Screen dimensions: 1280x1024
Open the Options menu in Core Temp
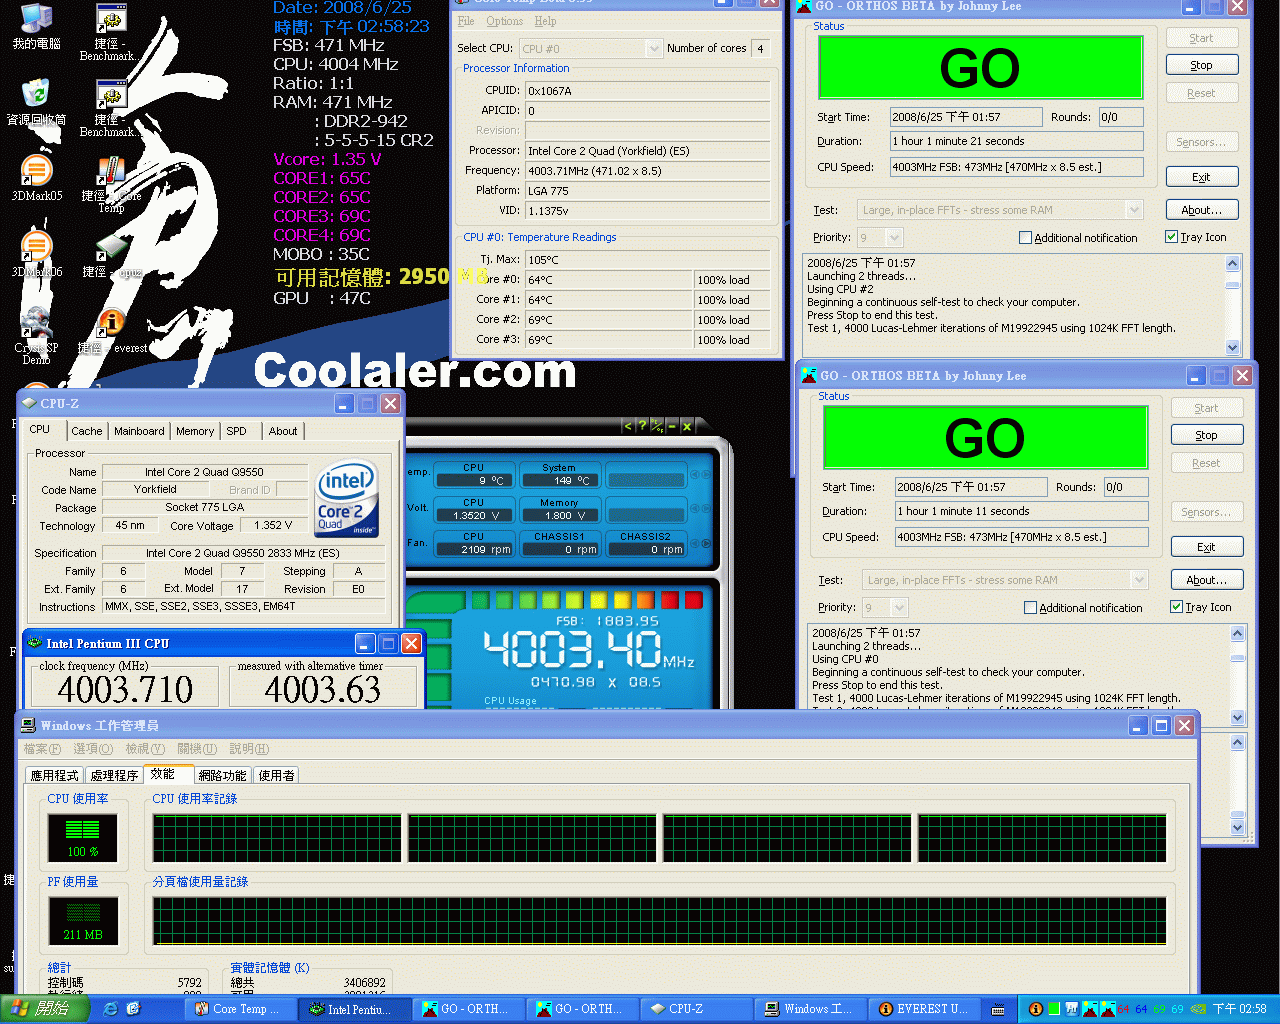pos(504,21)
